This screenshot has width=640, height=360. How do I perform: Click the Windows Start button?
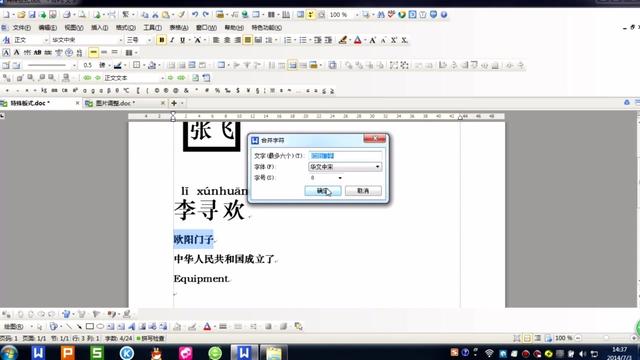tap(9, 353)
